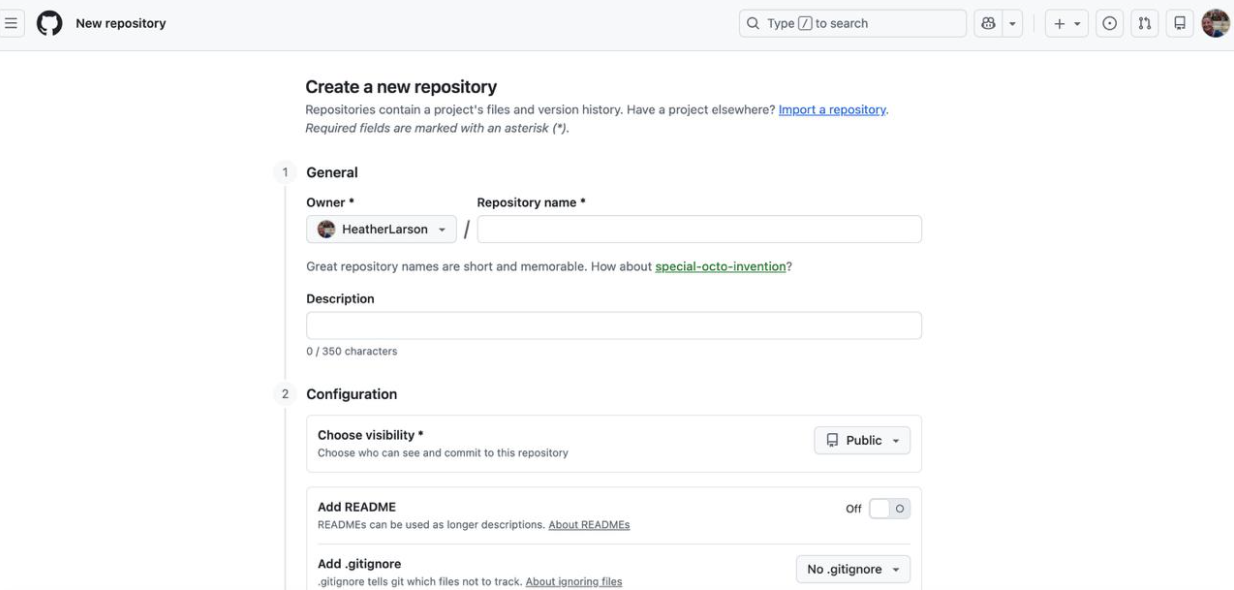
Task: Click the owner avatar next to HeatherLarson
Action: (327, 229)
